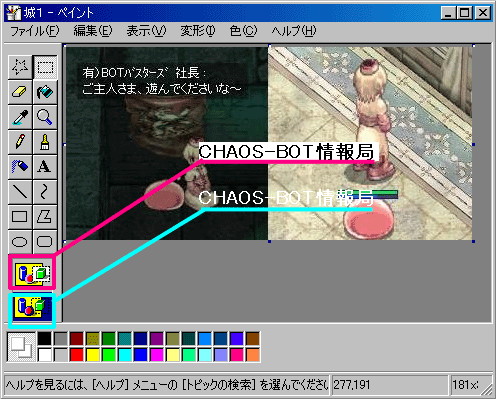
Task: Select the dotted olive color swatch
Action: (x=93, y=339)
